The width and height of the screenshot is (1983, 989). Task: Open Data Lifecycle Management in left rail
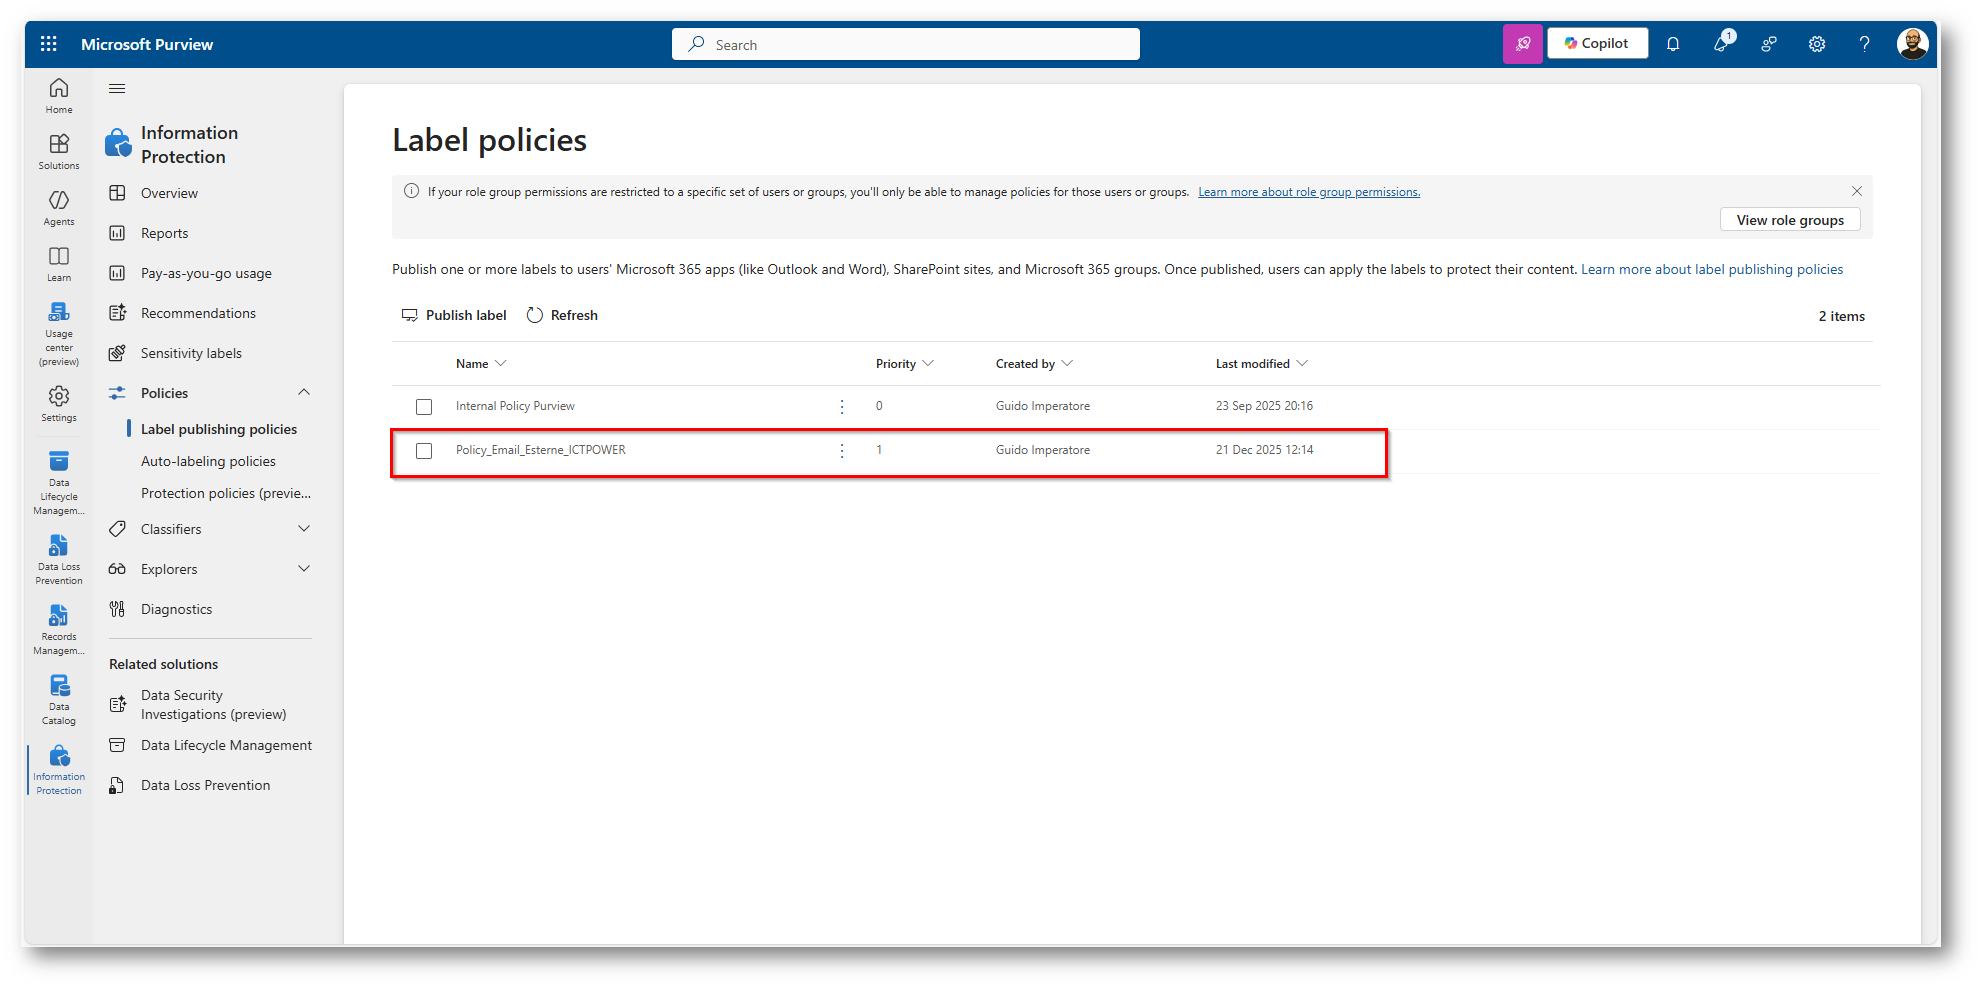tap(59, 483)
